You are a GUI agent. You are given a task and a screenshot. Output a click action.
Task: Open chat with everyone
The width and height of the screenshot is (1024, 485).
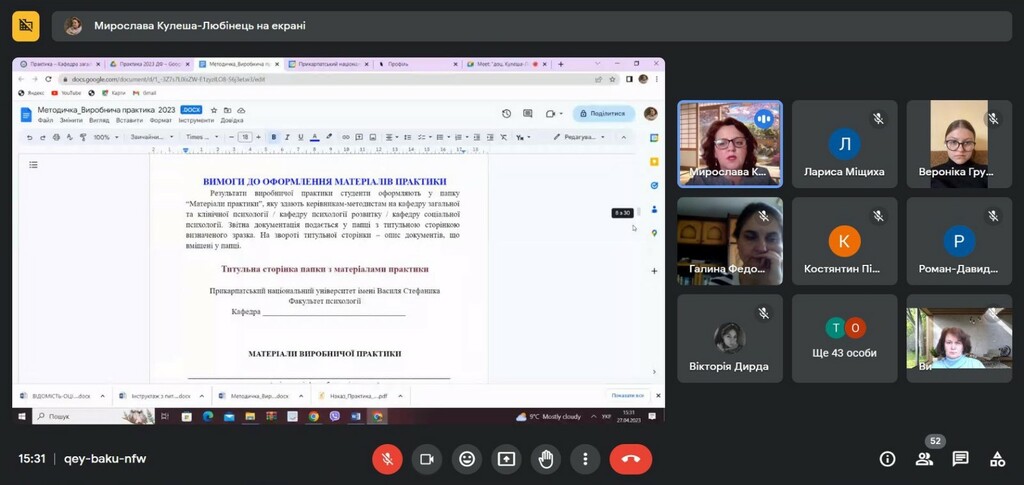(961, 459)
